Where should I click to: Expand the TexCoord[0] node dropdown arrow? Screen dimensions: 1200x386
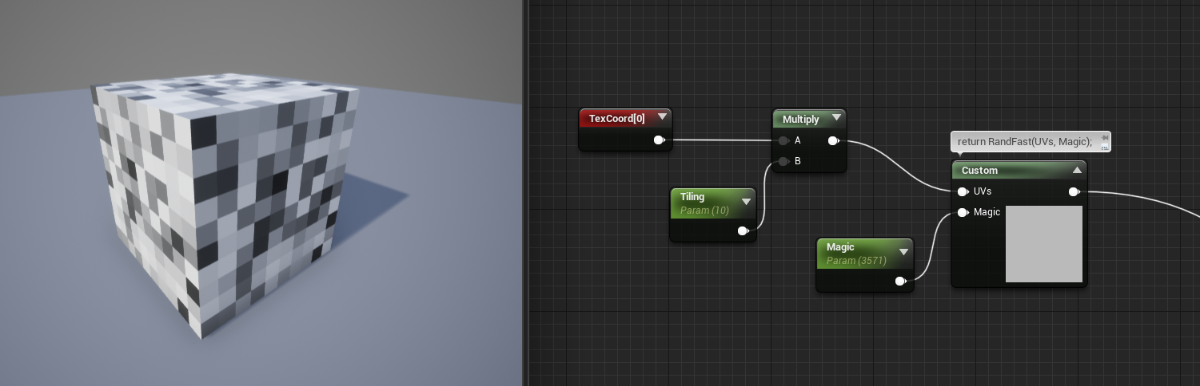662,117
